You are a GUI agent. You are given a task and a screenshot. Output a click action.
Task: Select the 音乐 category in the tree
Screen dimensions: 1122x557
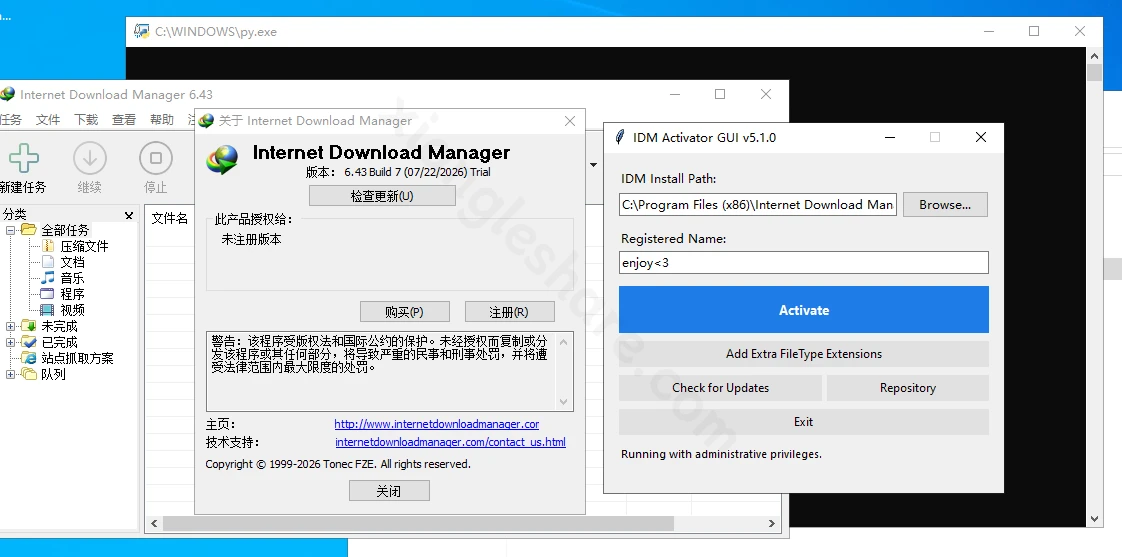[x=72, y=278]
